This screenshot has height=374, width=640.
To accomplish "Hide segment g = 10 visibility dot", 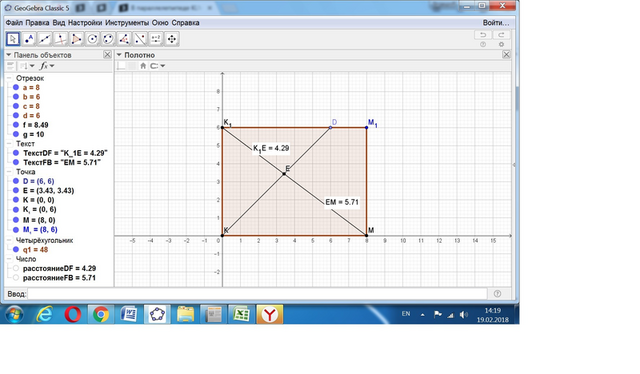I will [16, 134].
